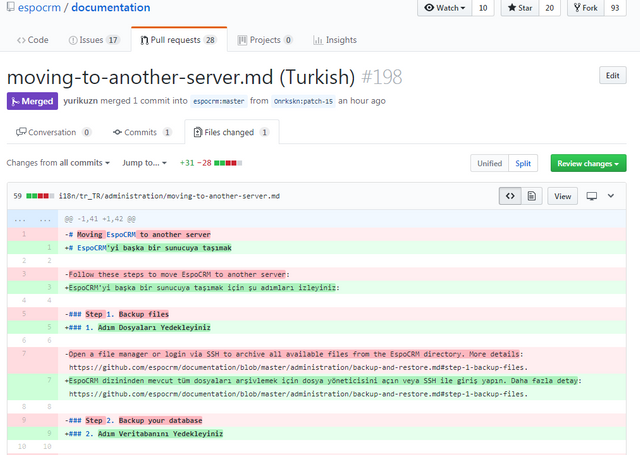Click the desktop monitor icon
This screenshot has width=640, height=455.
tap(591, 196)
